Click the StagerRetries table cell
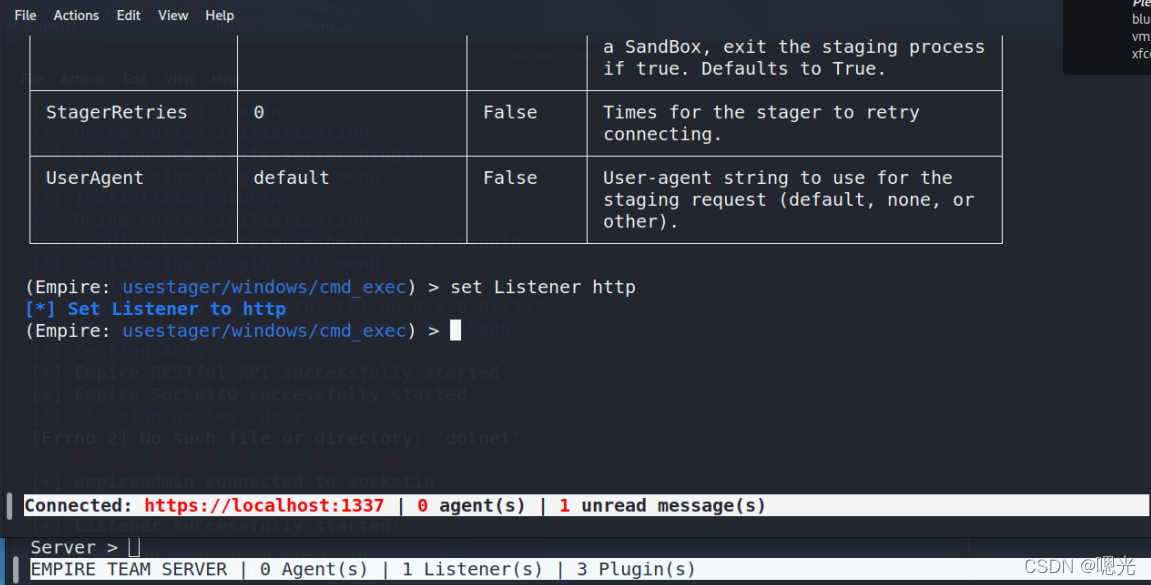This screenshot has width=1151, height=585. (x=116, y=113)
